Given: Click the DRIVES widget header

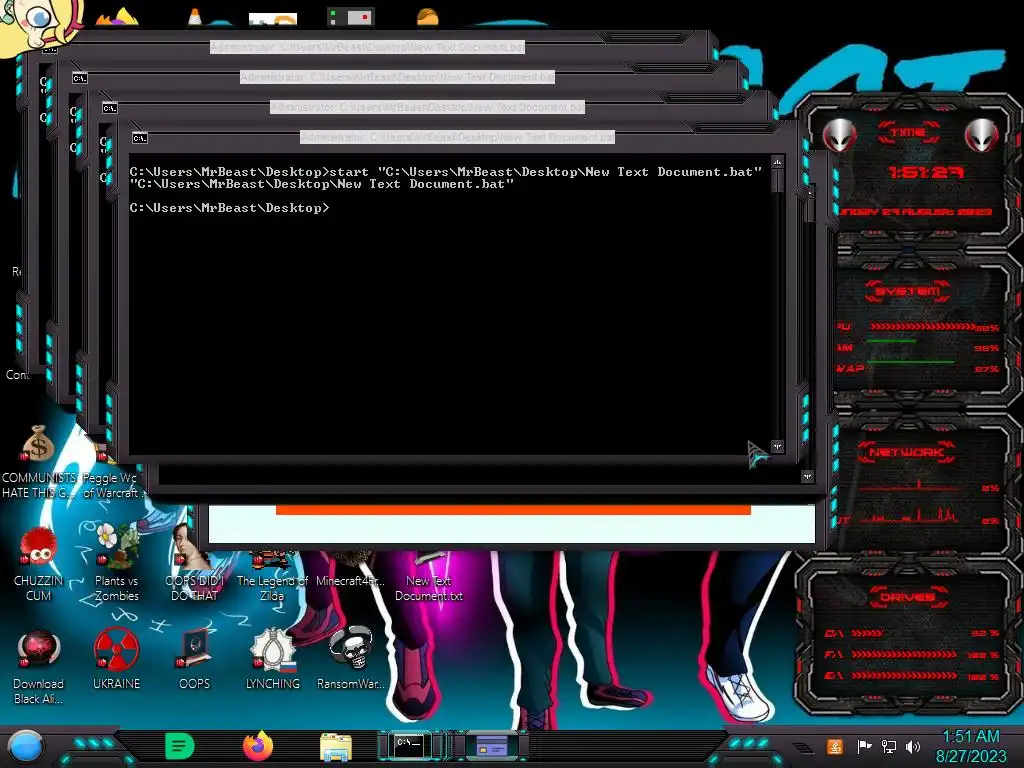Looking at the screenshot, I should [x=908, y=597].
